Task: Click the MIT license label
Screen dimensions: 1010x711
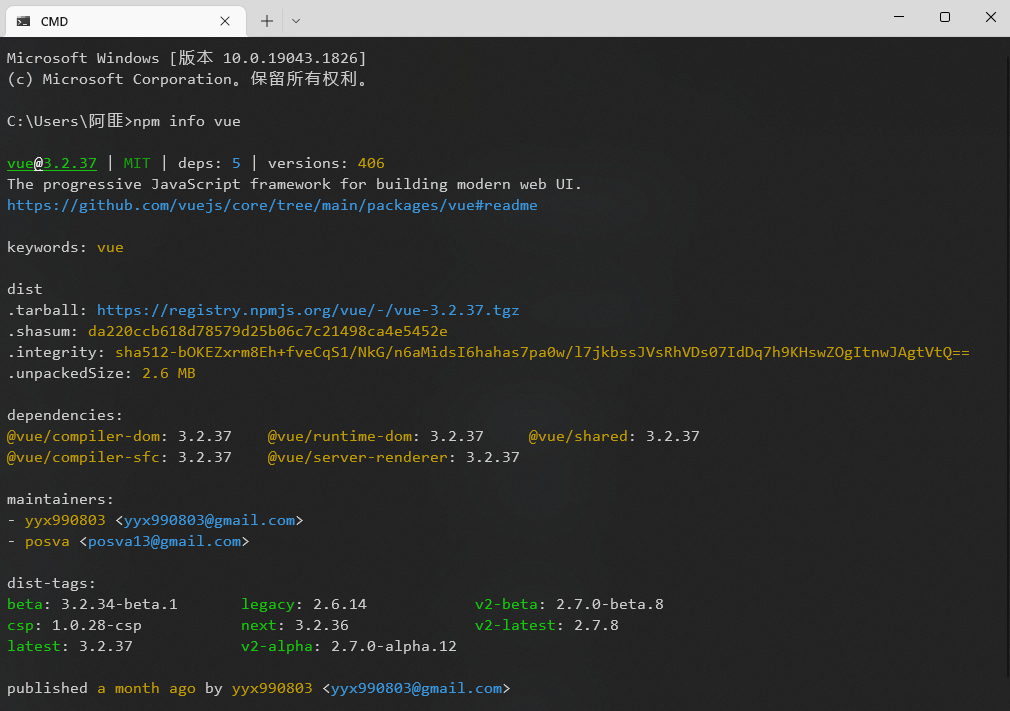Action: [x=137, y=164]
